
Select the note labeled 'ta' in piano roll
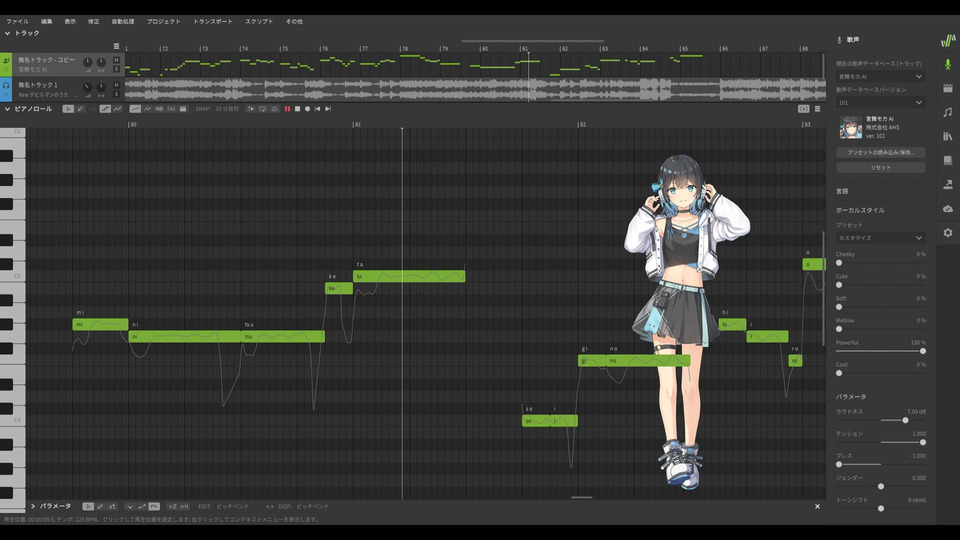point(409,276)
